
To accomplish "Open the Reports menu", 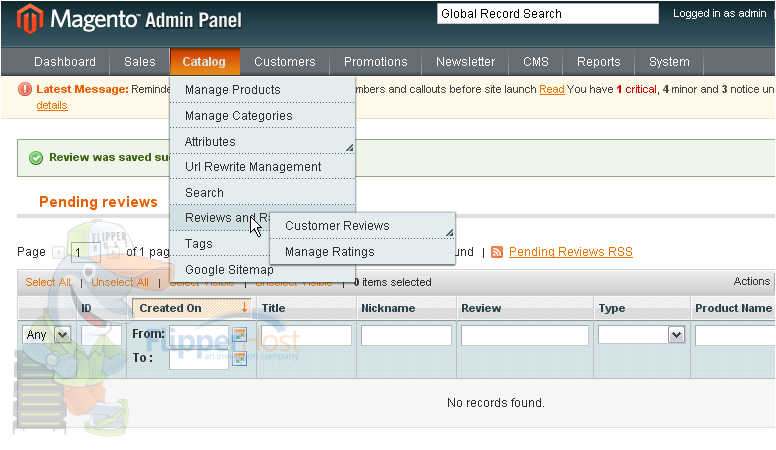I will [598, 62].
